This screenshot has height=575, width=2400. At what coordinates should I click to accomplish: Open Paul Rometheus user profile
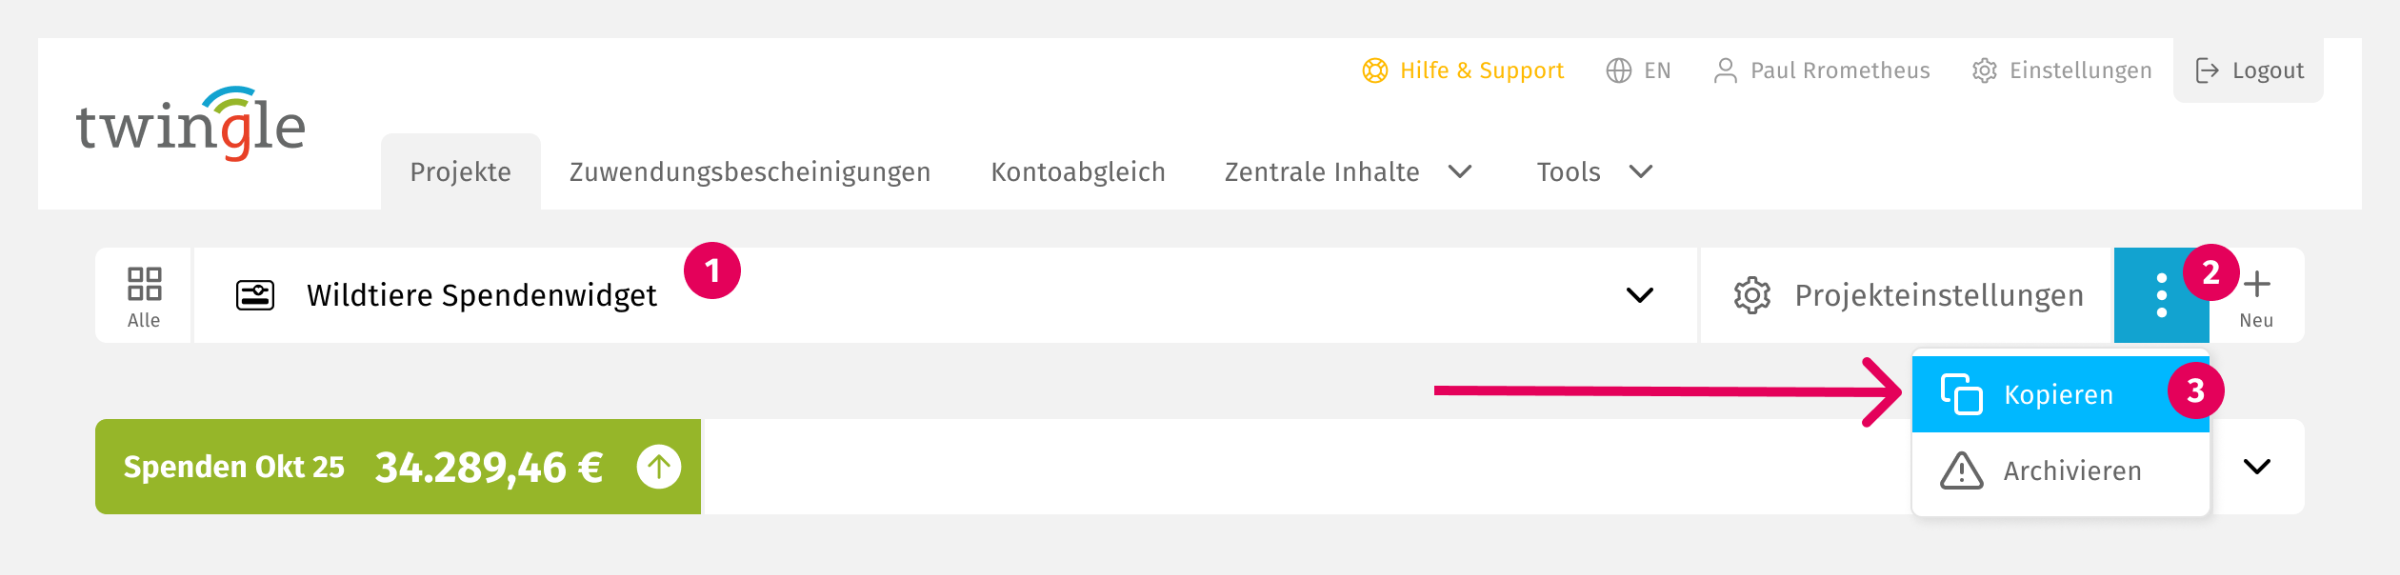coord(1821,71)
